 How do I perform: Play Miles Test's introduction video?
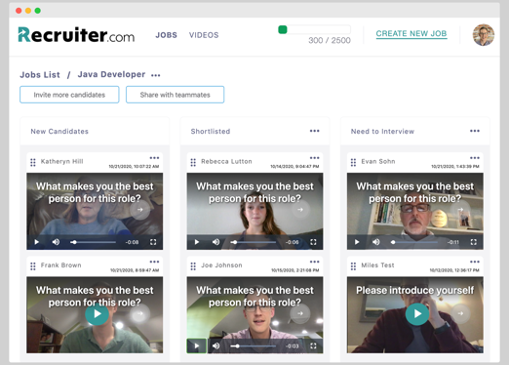417,314
